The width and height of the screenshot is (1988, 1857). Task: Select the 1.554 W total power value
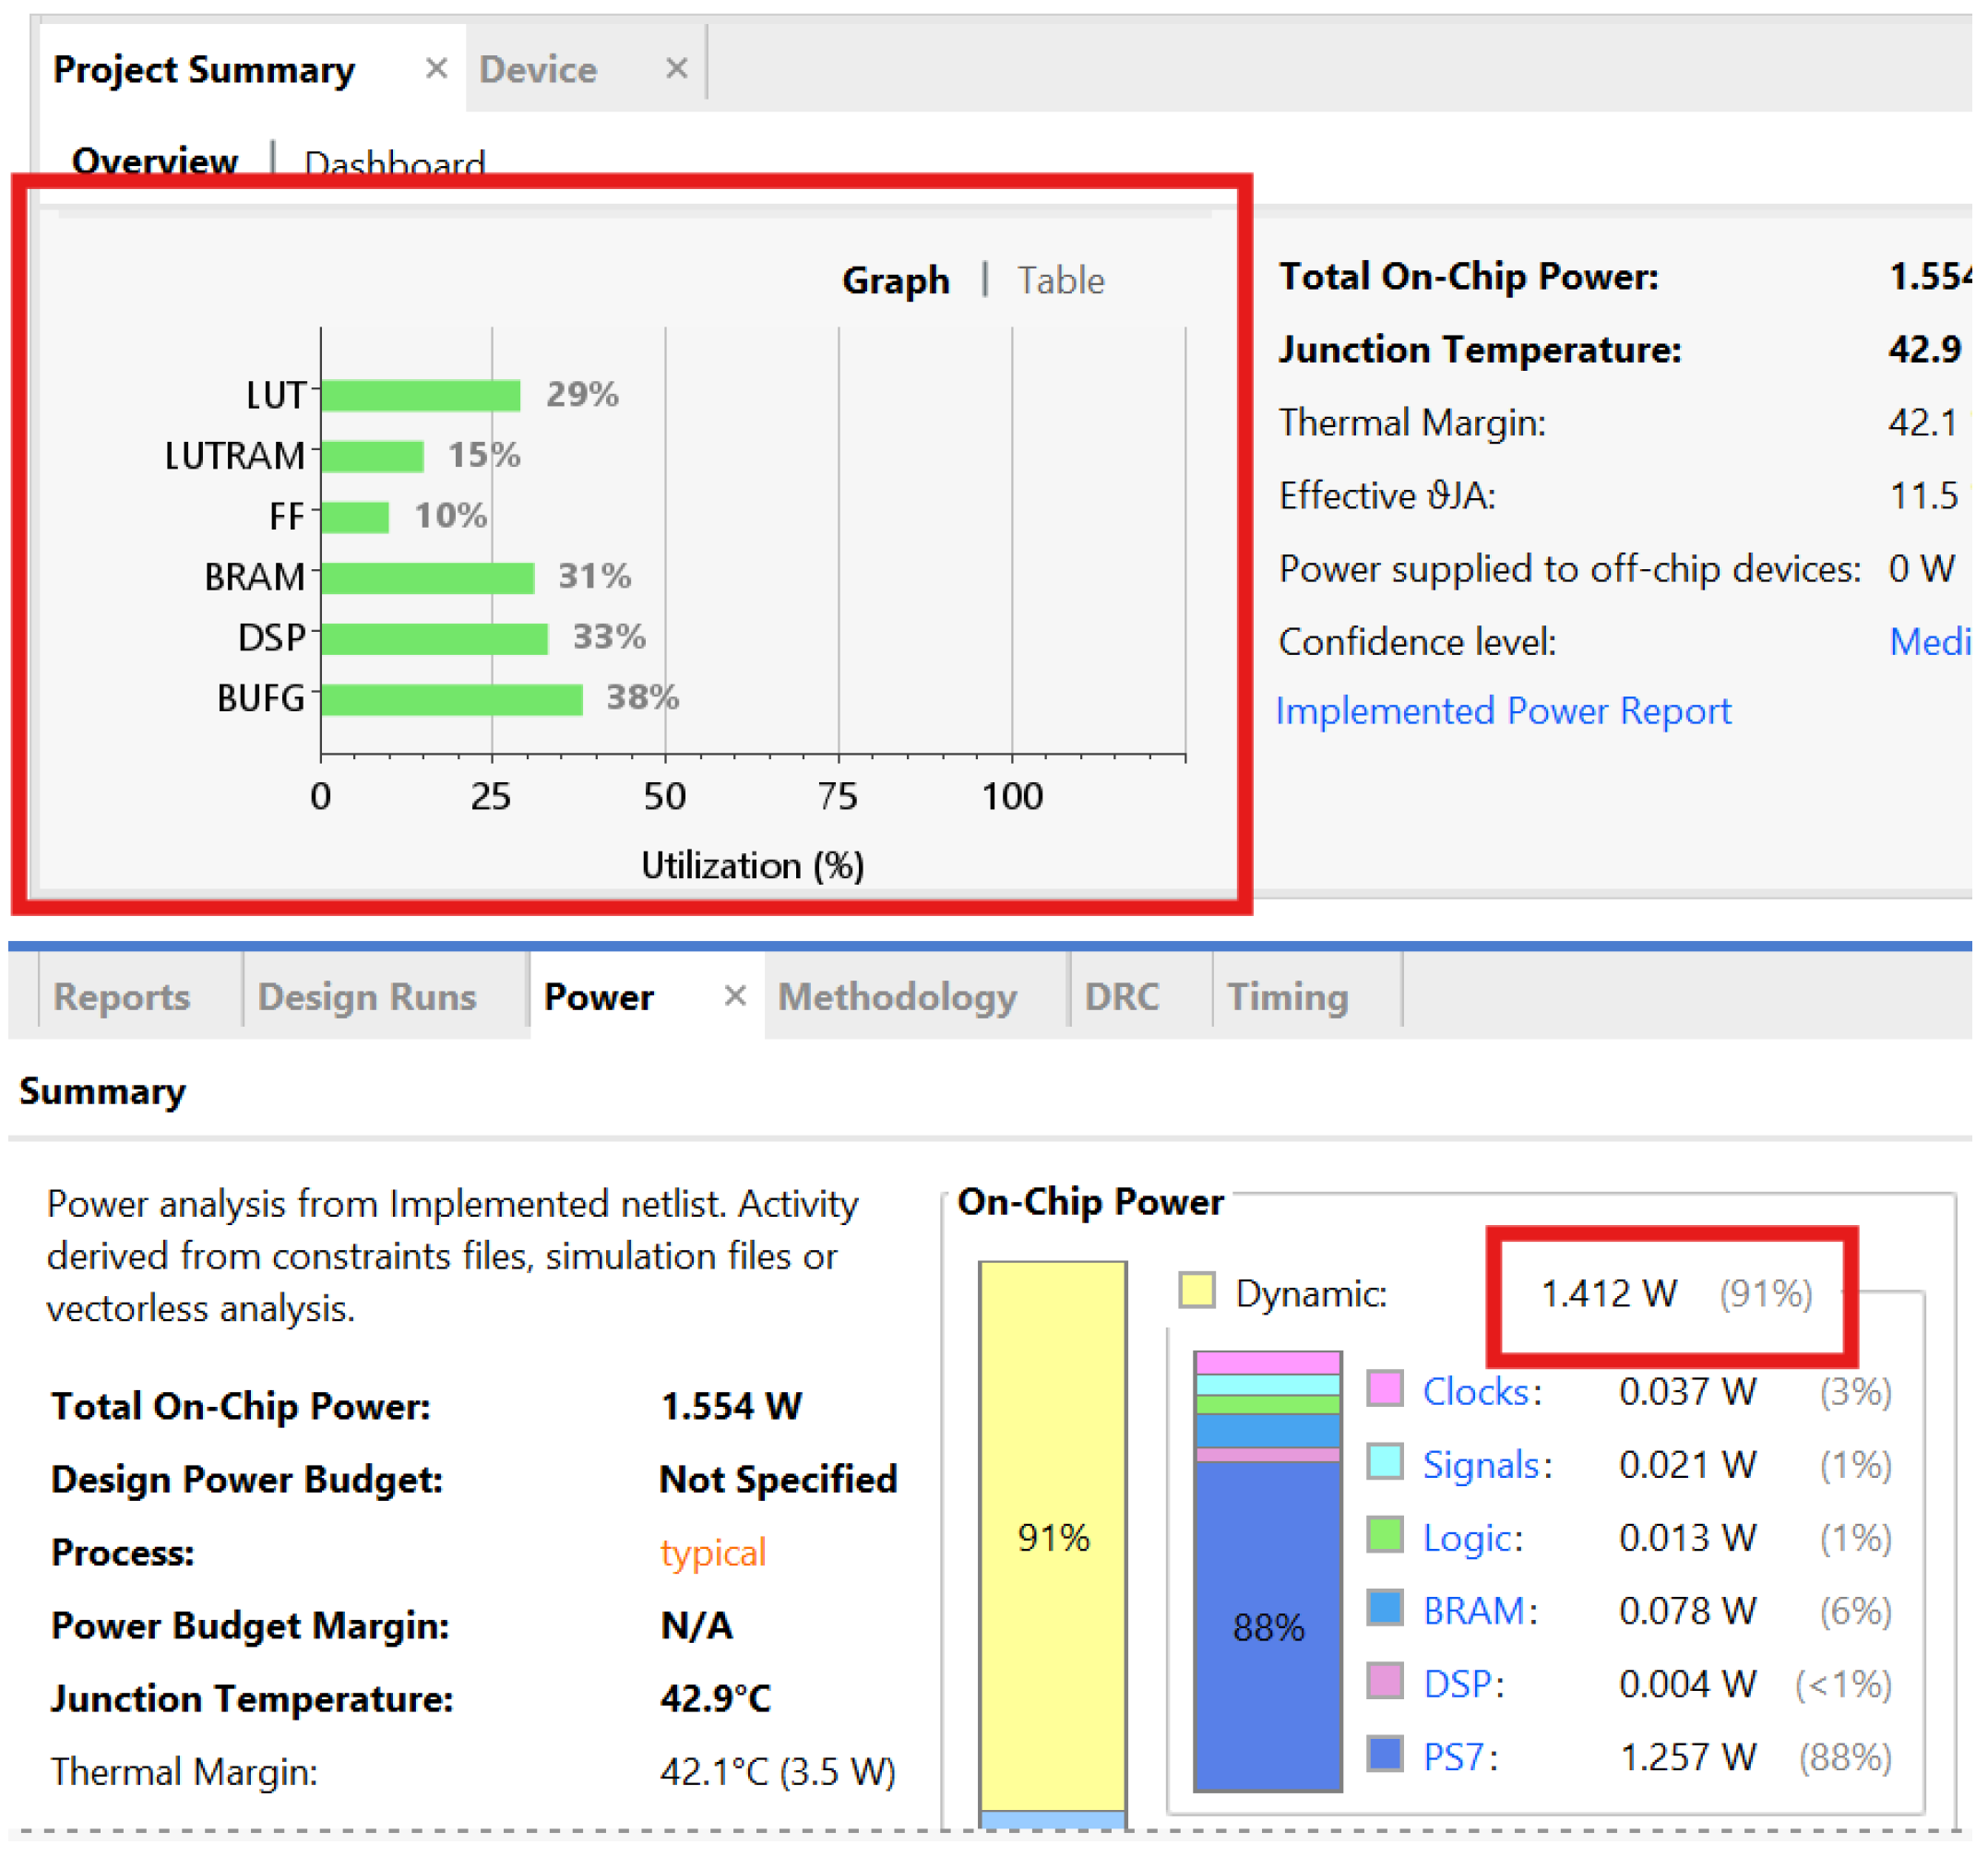pos(731,1407)
